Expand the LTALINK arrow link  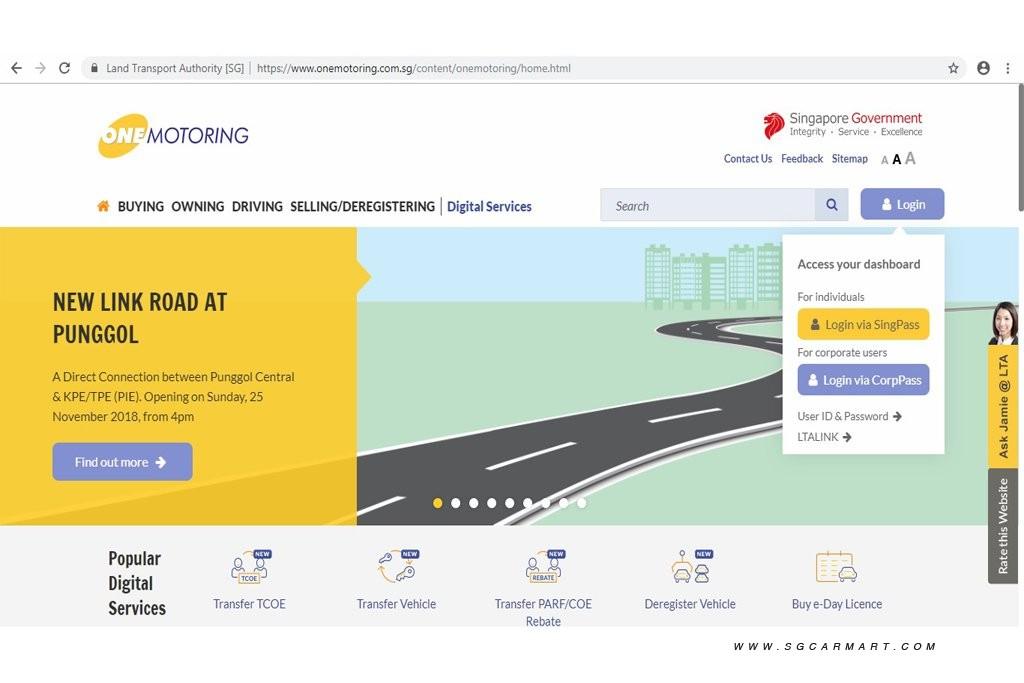[824, 437]
